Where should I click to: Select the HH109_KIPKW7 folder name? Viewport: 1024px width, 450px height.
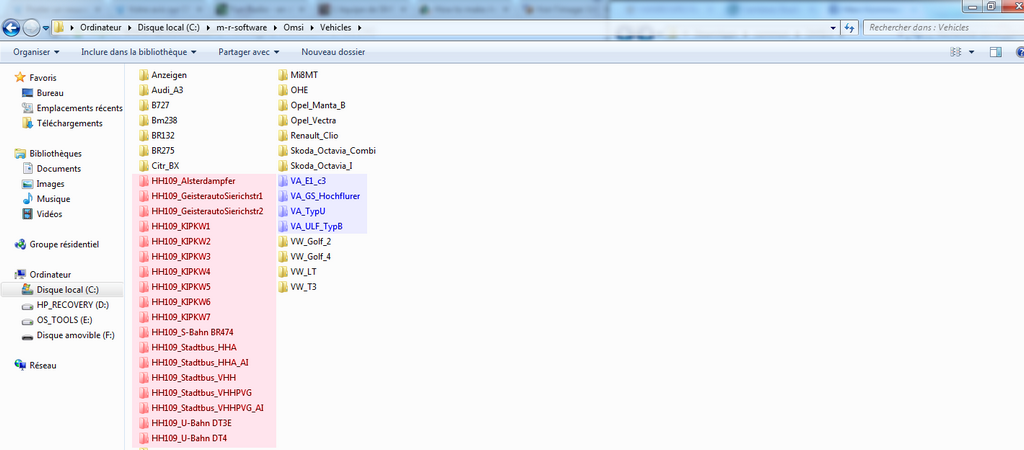click(181, 317)
